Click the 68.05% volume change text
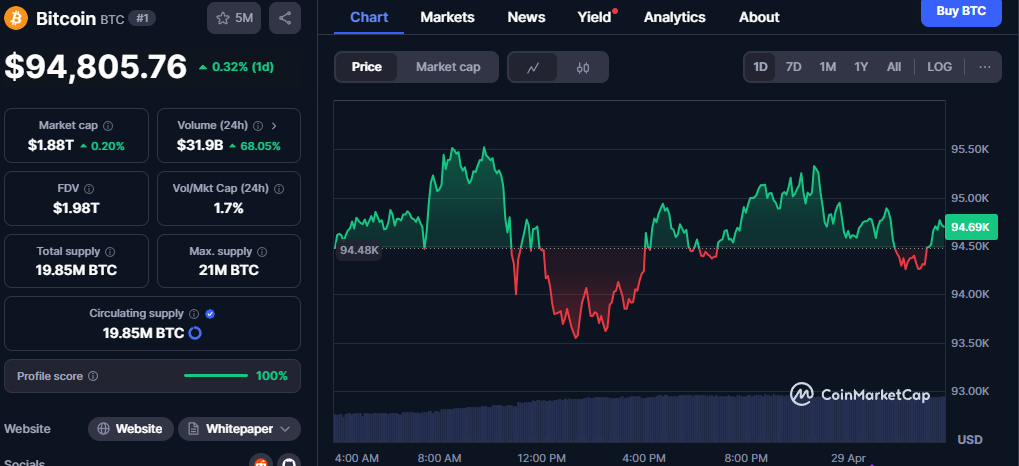This screenshot has height=466, width=1019. click(x=259, y=146)
